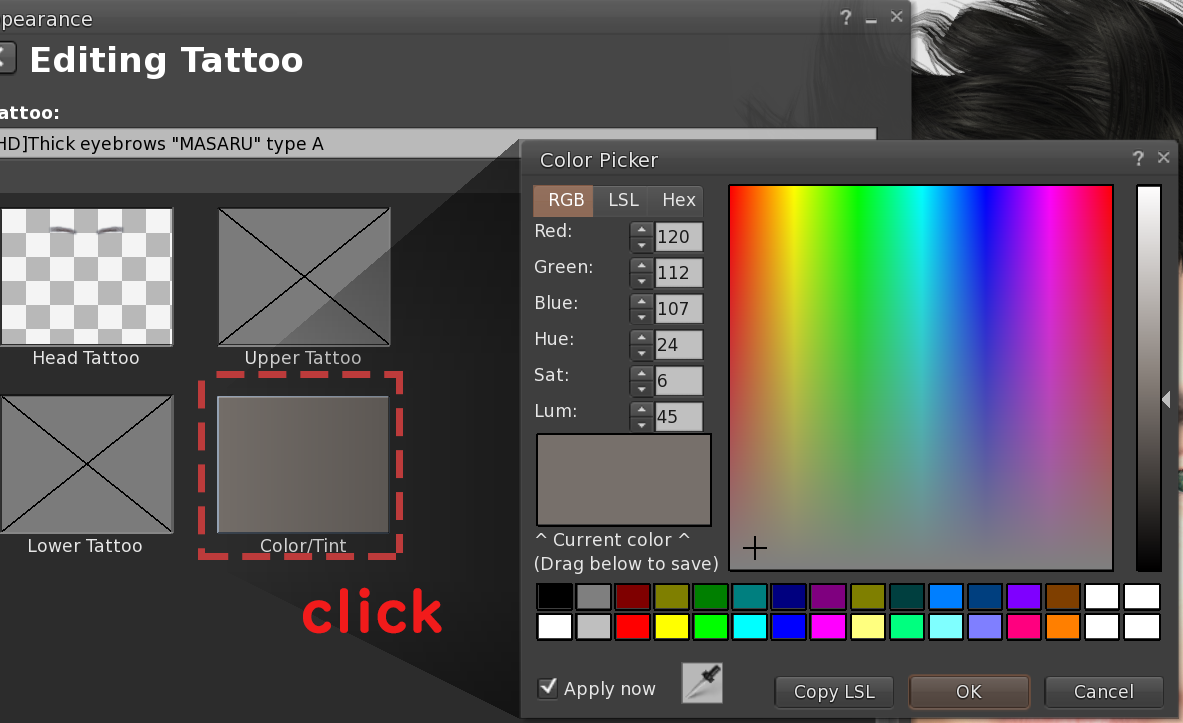Select the hot pink palette swatch
This screenshot has height=723, width=1183.
pos(1024,626)
